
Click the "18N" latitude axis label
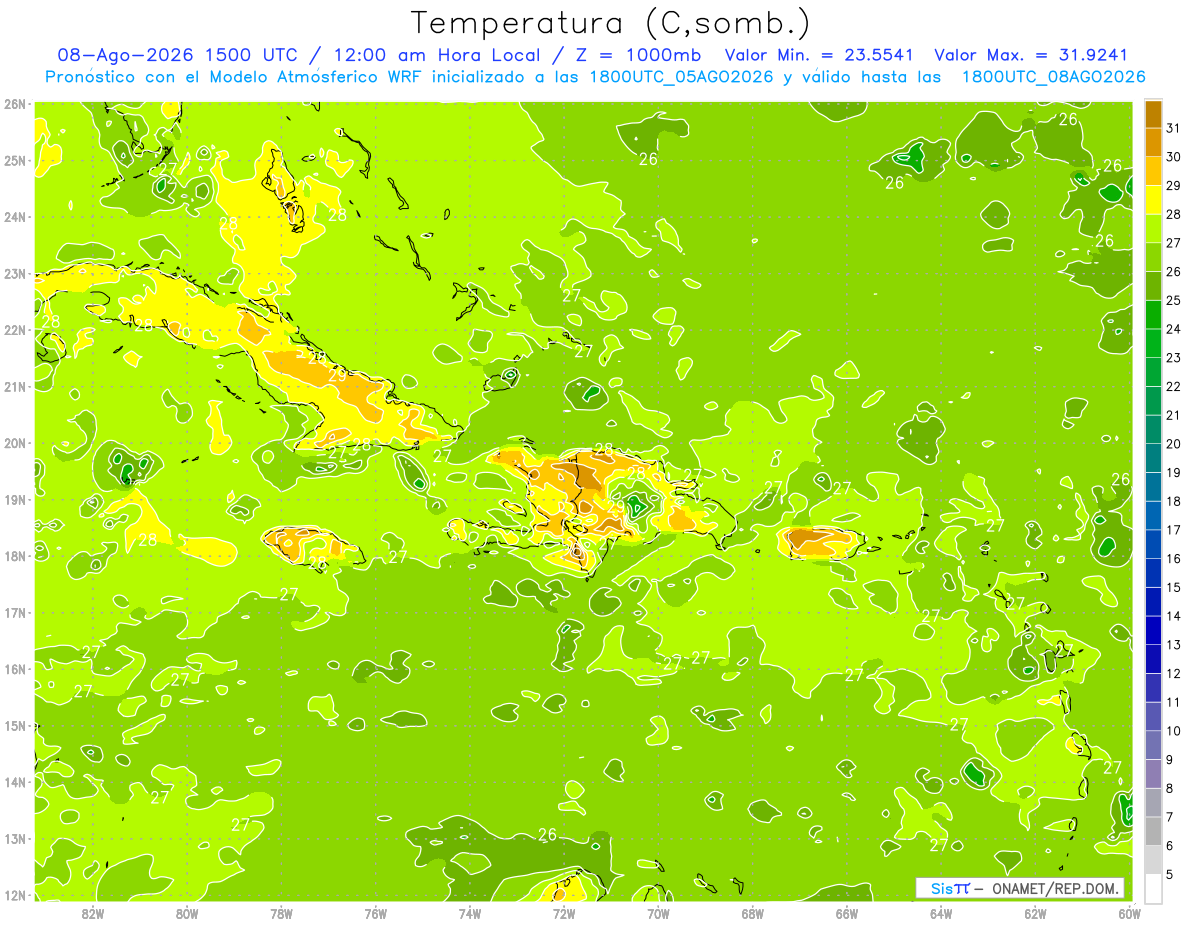pos(15,556)
